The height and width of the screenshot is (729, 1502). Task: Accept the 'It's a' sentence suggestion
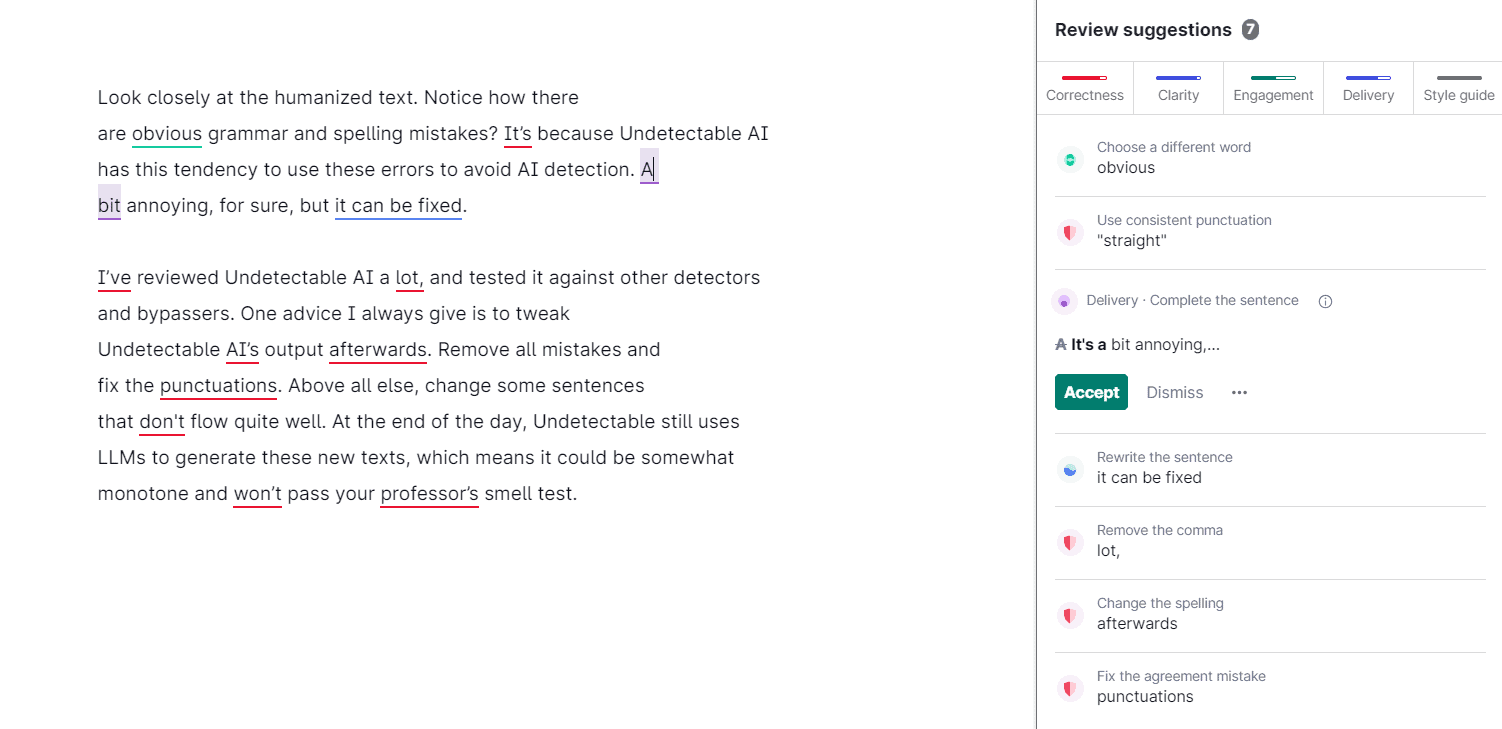[x=1091, y=393]
